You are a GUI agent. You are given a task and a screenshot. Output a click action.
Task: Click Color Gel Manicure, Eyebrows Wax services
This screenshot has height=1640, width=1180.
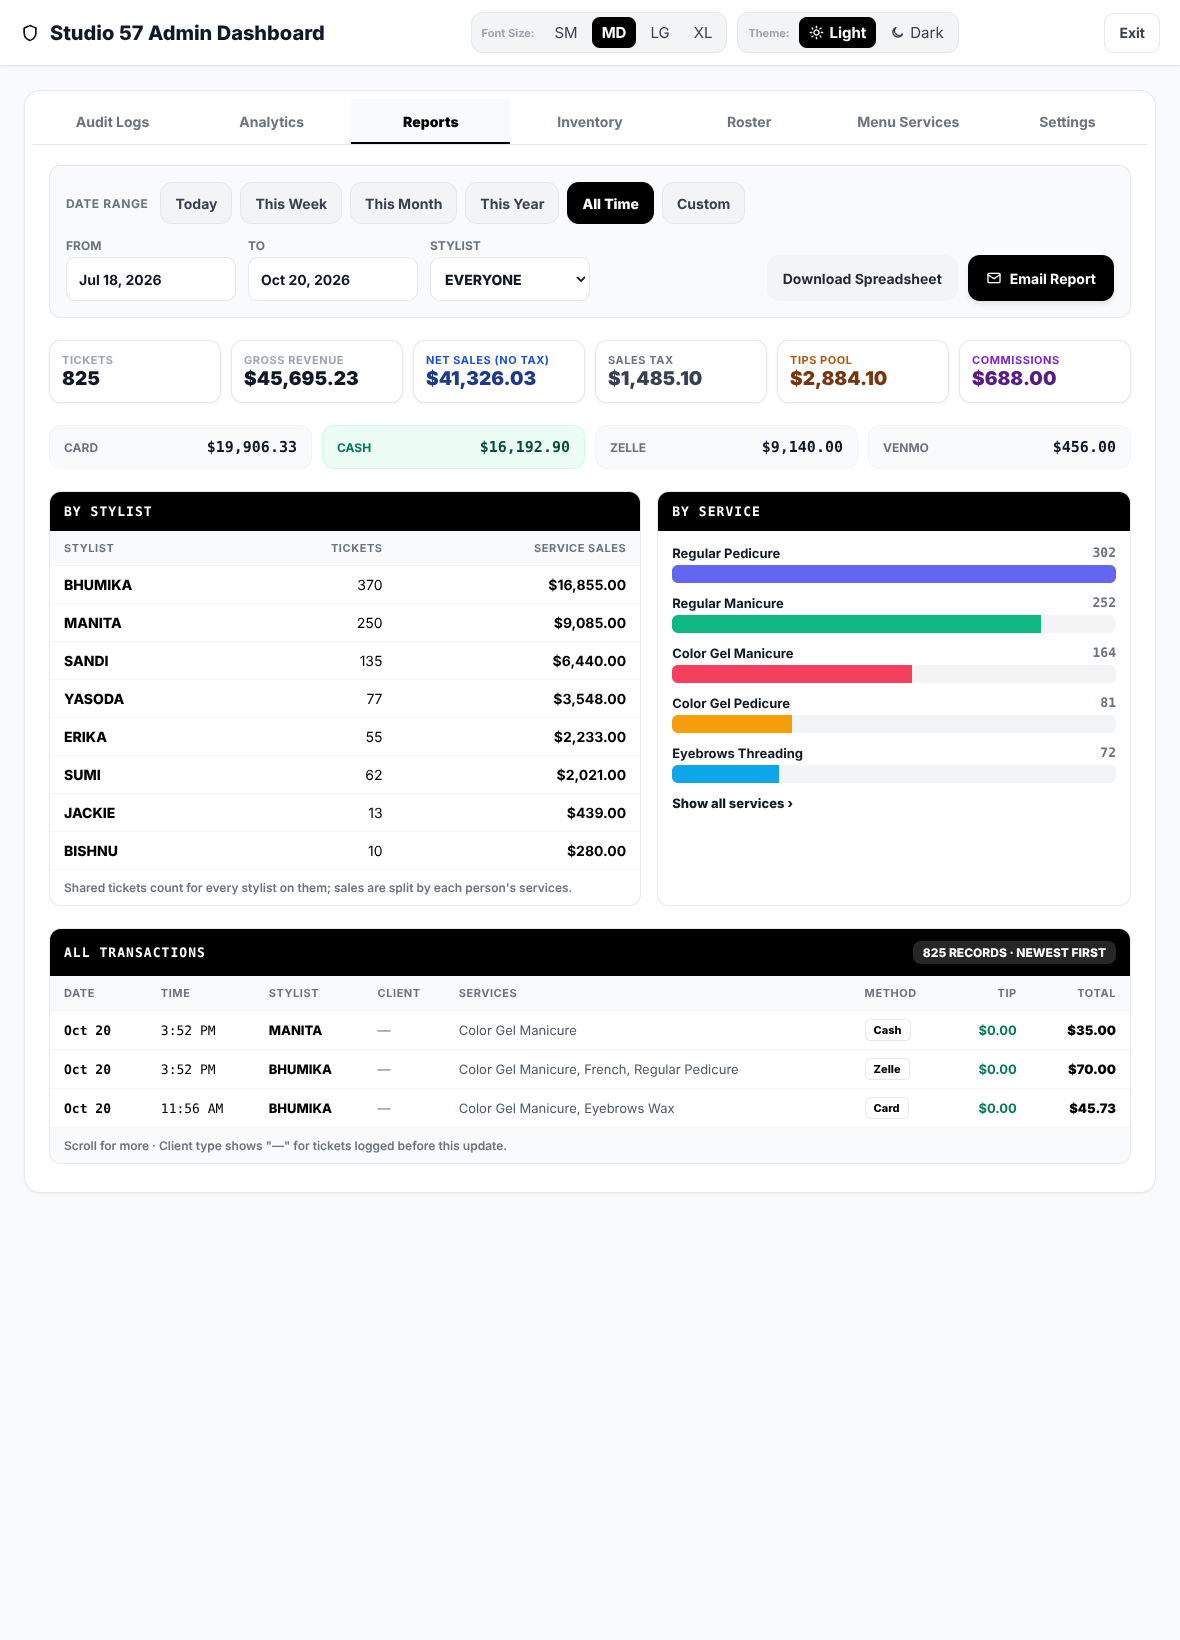tap(566, 1108)
